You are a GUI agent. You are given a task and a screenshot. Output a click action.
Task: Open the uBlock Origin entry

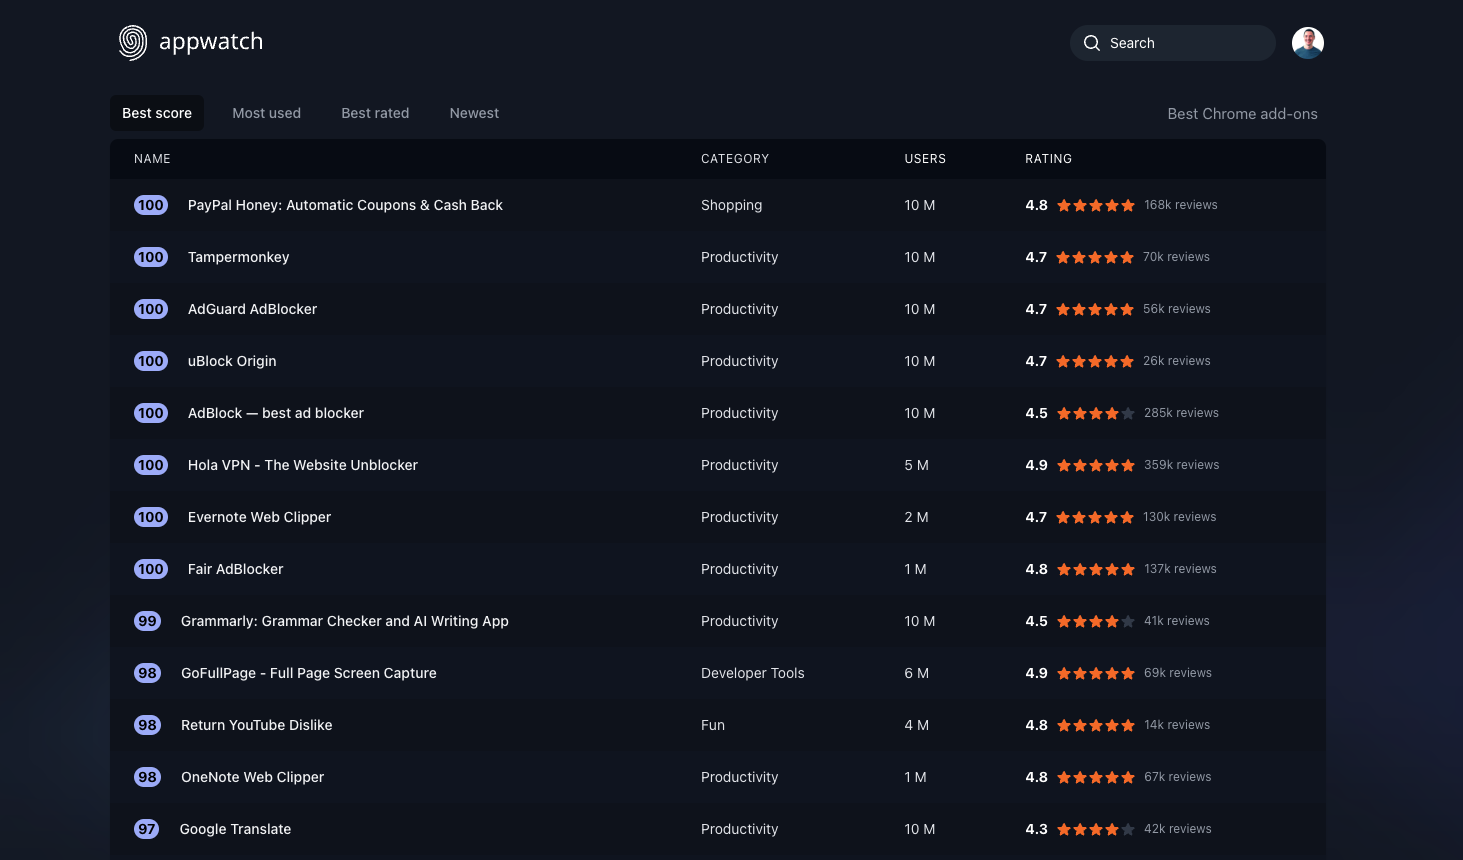(232, 361)
